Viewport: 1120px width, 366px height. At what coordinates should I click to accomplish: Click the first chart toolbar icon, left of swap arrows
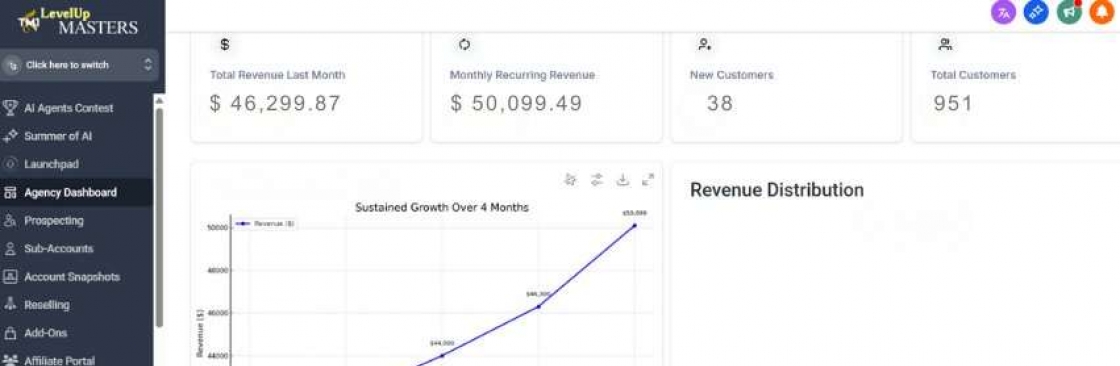tap(570, 179)
